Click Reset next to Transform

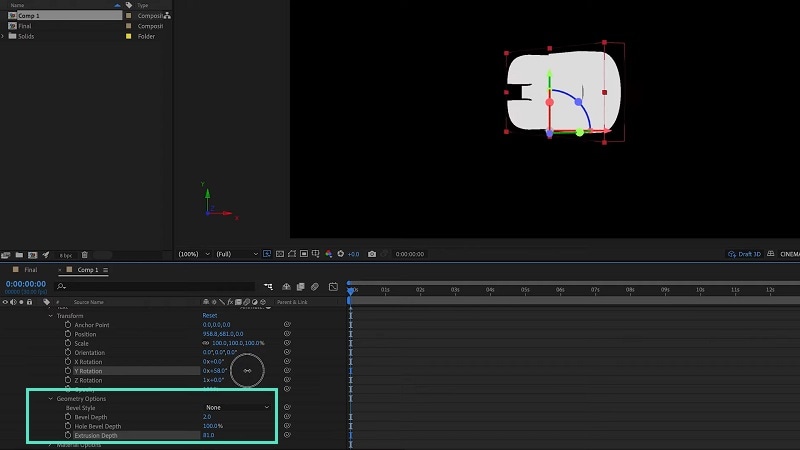coord(210,316)
